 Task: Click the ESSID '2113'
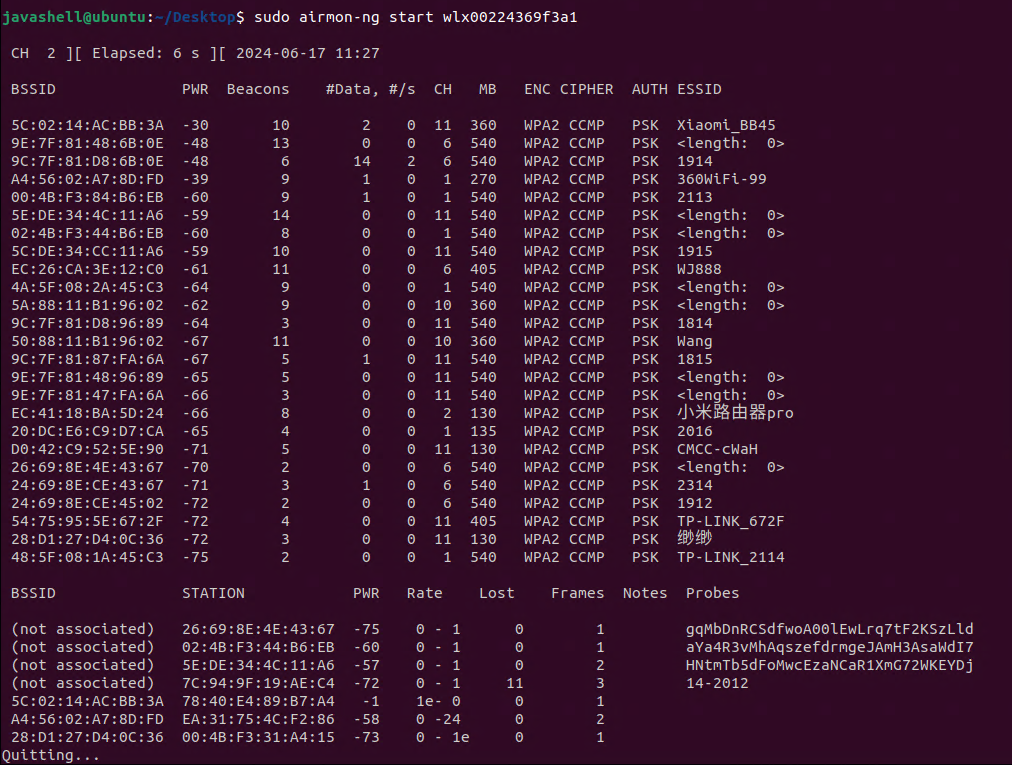click(694, 198)
